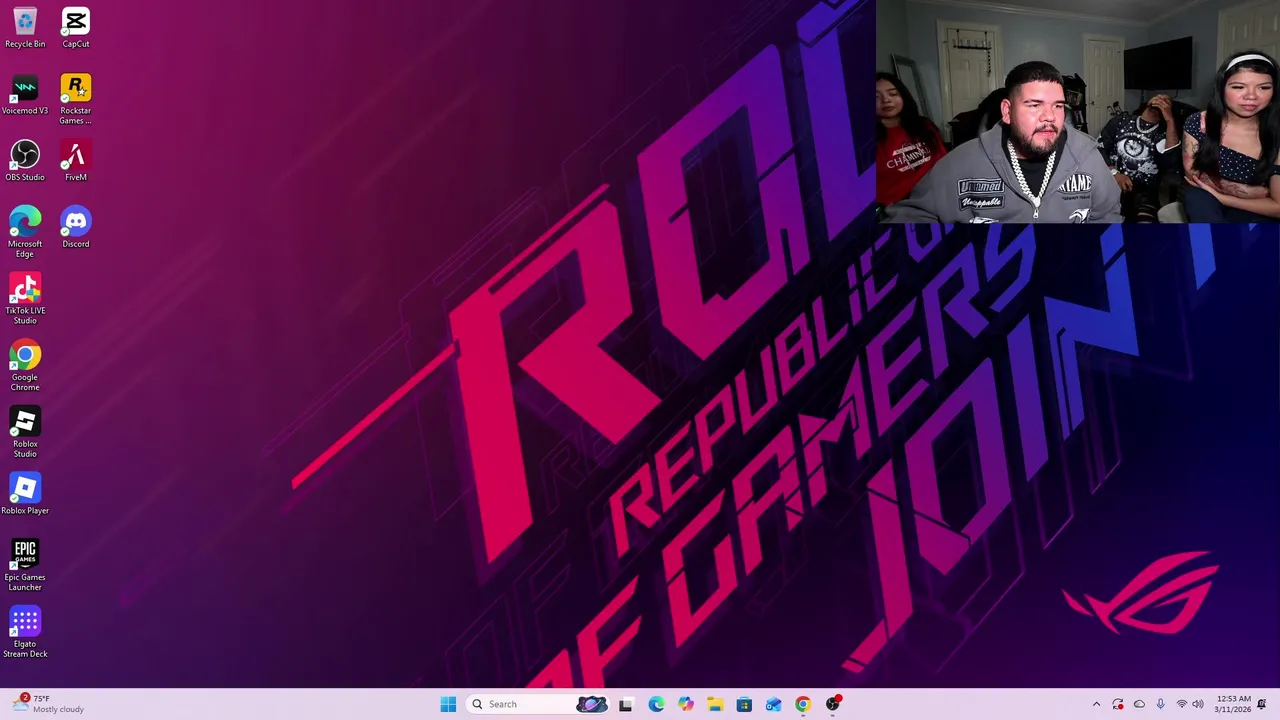Open the Windows Start menu
1280x720 pixels.
pyautogui.click(x=448, y=704)
